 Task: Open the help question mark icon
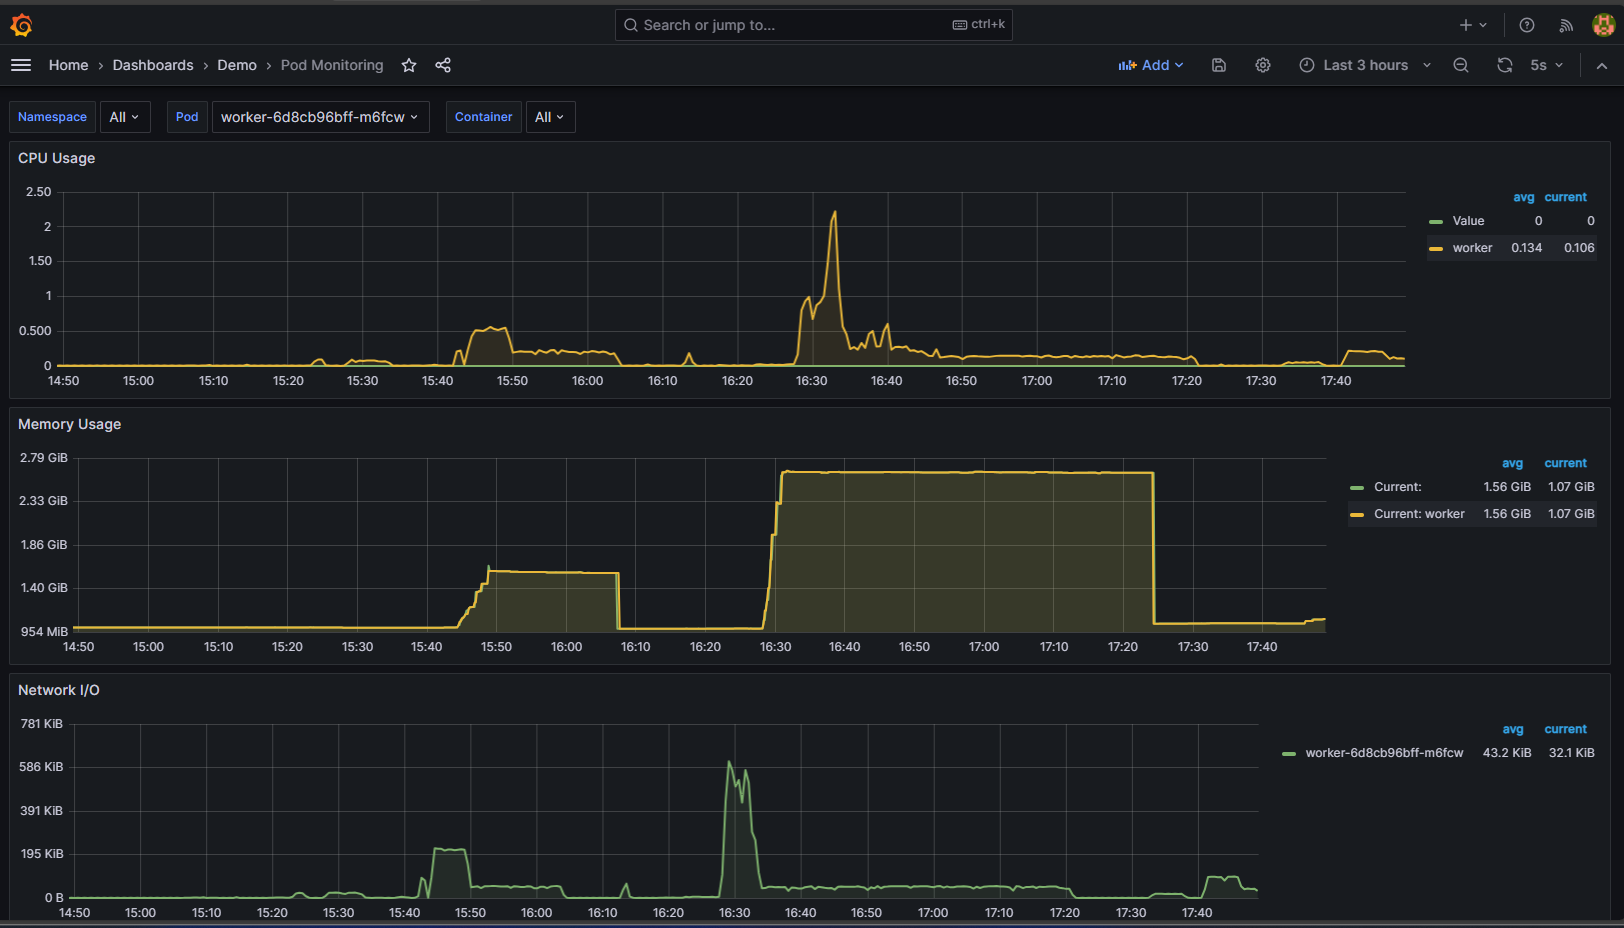(1527, 25)
